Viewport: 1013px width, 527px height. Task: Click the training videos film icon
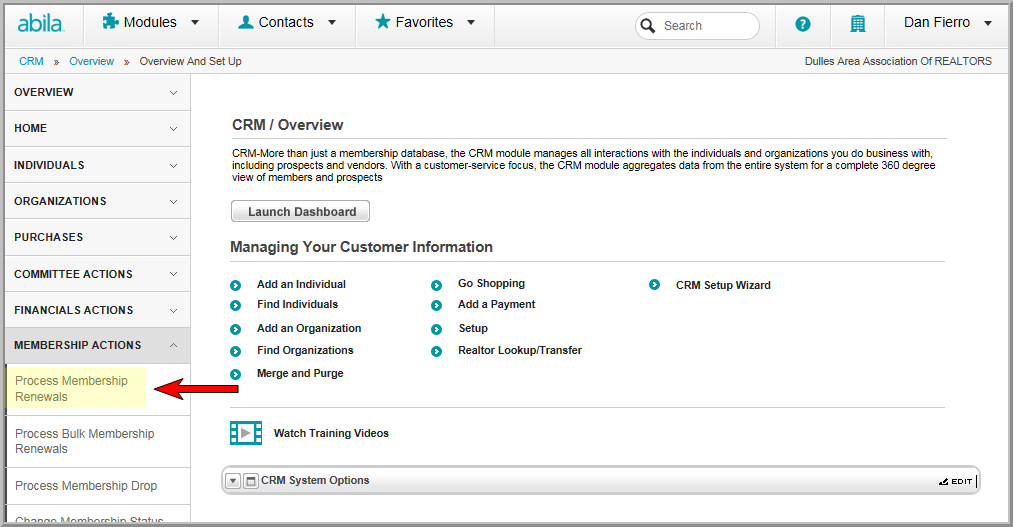(246, 433)
